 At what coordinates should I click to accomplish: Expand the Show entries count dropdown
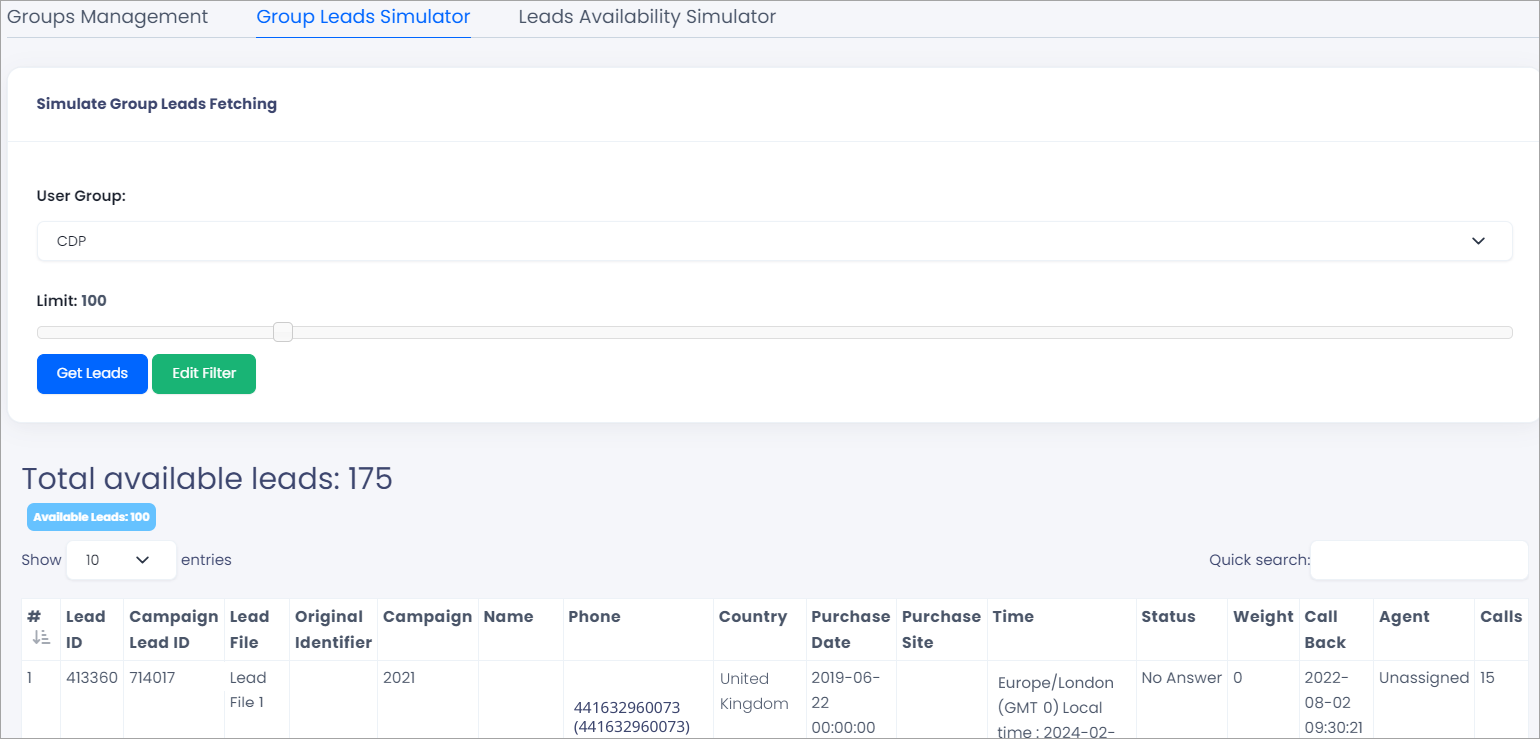click(x=121, y=560)
